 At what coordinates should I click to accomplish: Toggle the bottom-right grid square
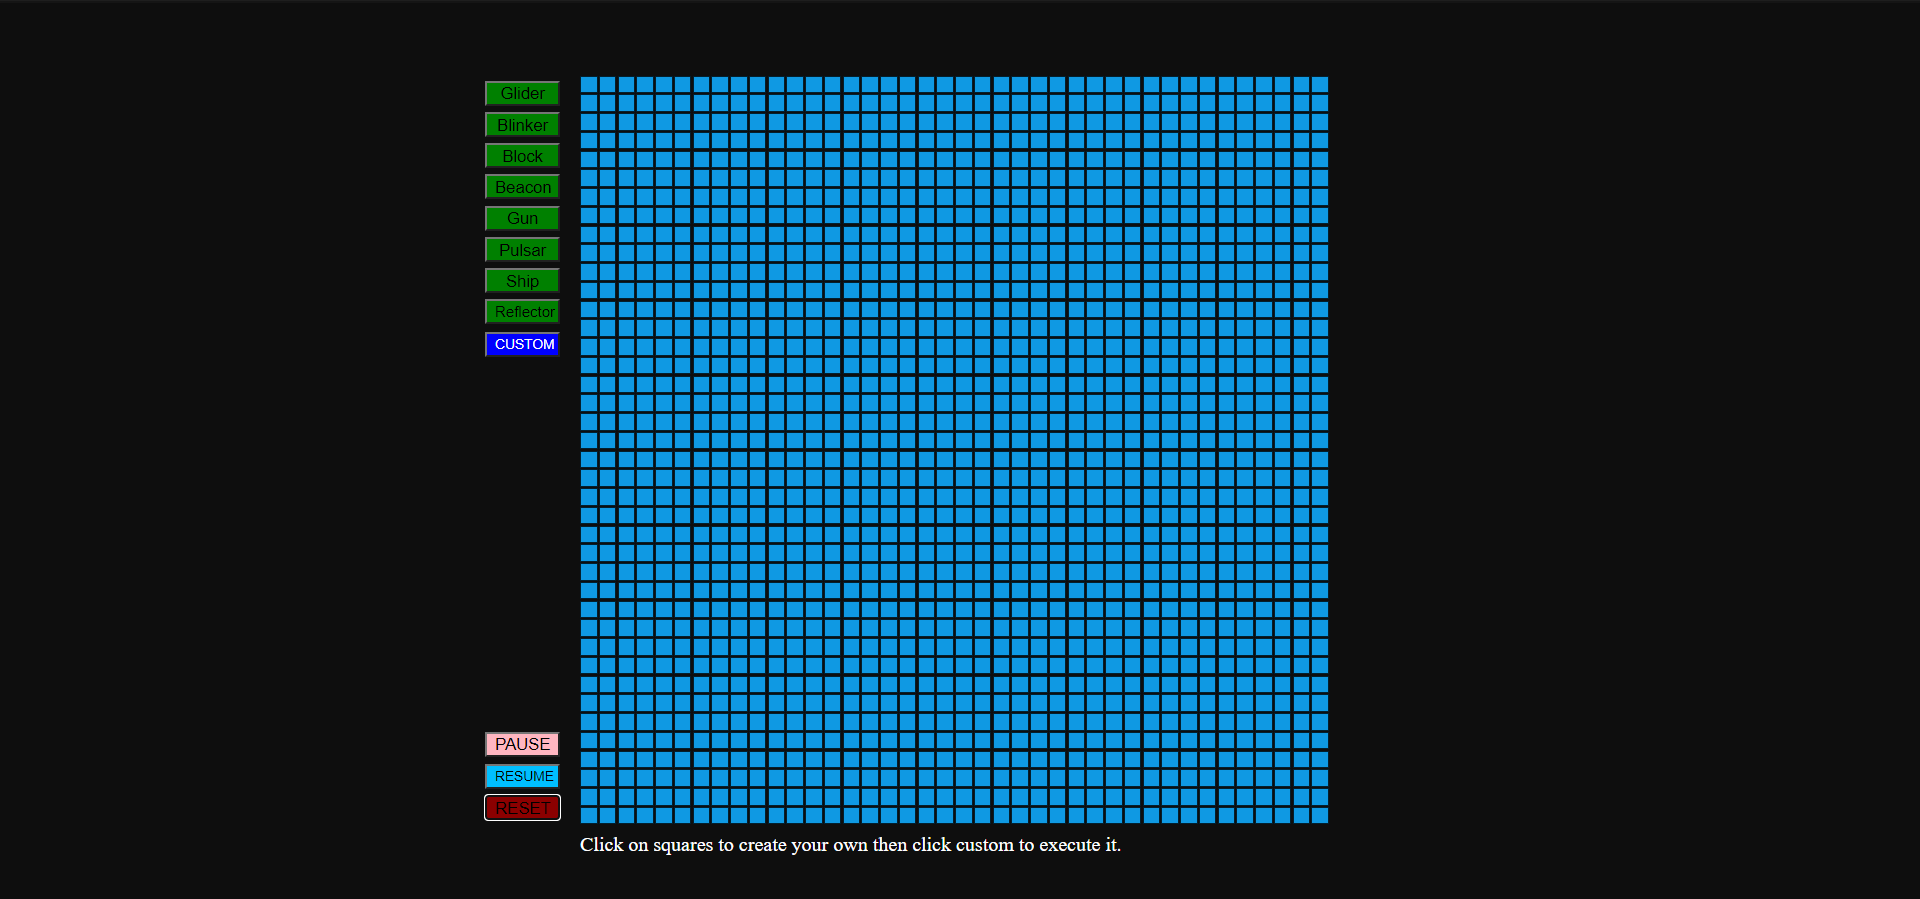[x=1320, y=815]
